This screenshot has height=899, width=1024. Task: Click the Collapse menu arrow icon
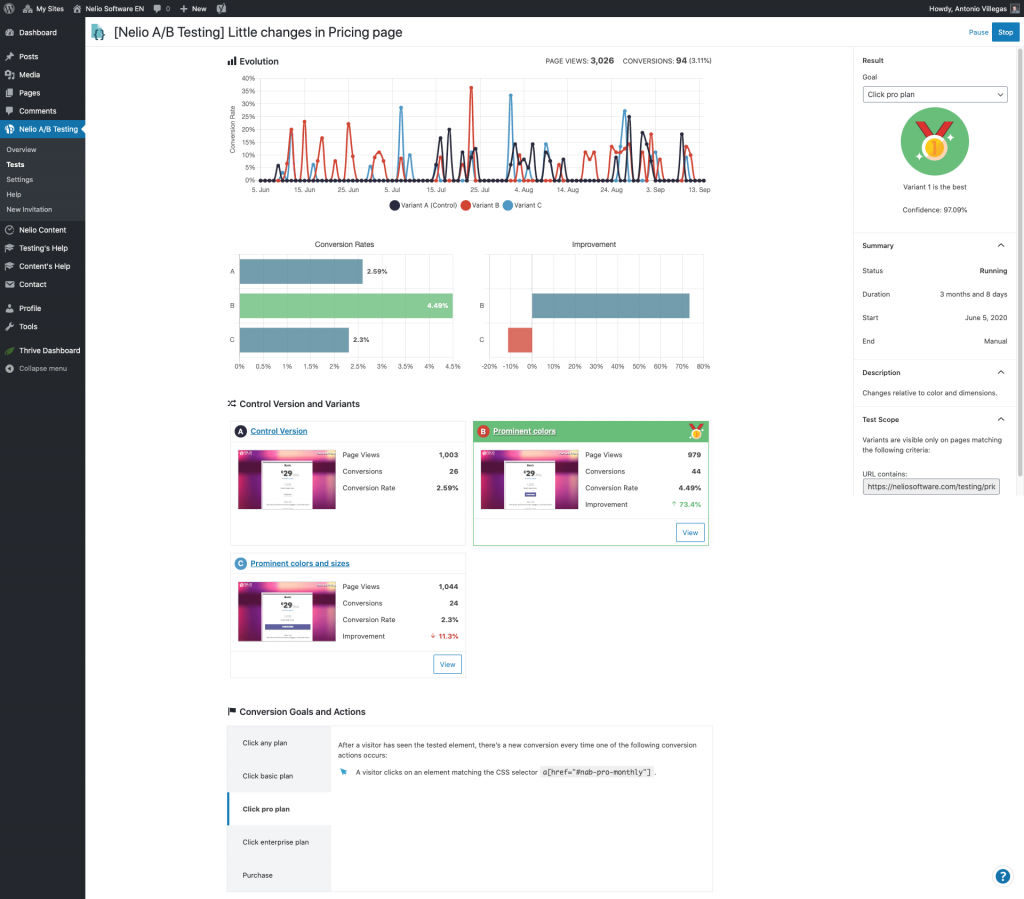point(10,369)
